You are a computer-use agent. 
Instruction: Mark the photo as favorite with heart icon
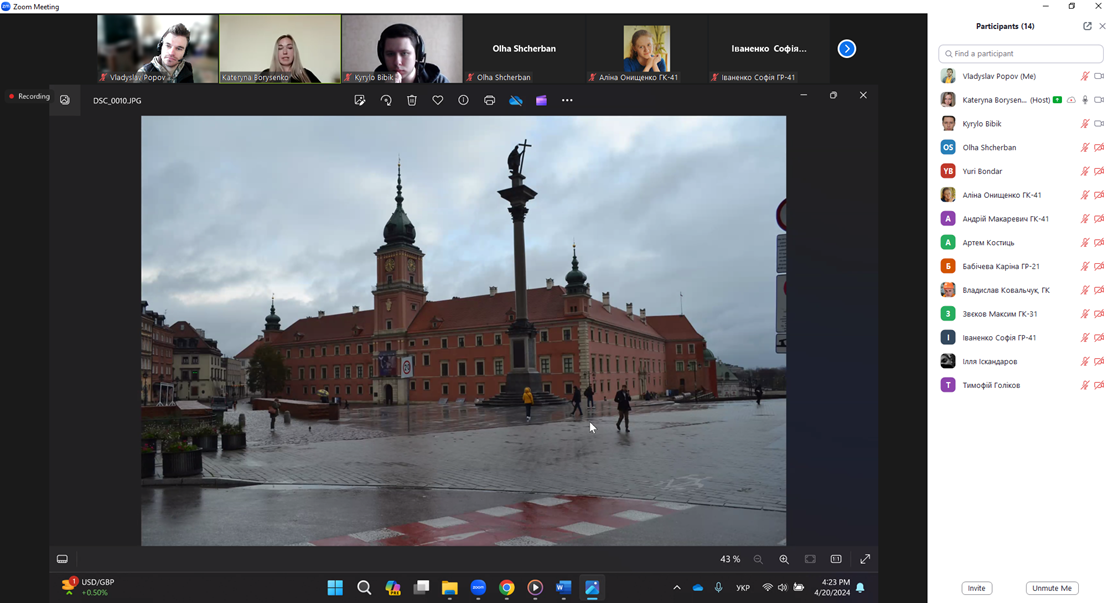(438, 100)
